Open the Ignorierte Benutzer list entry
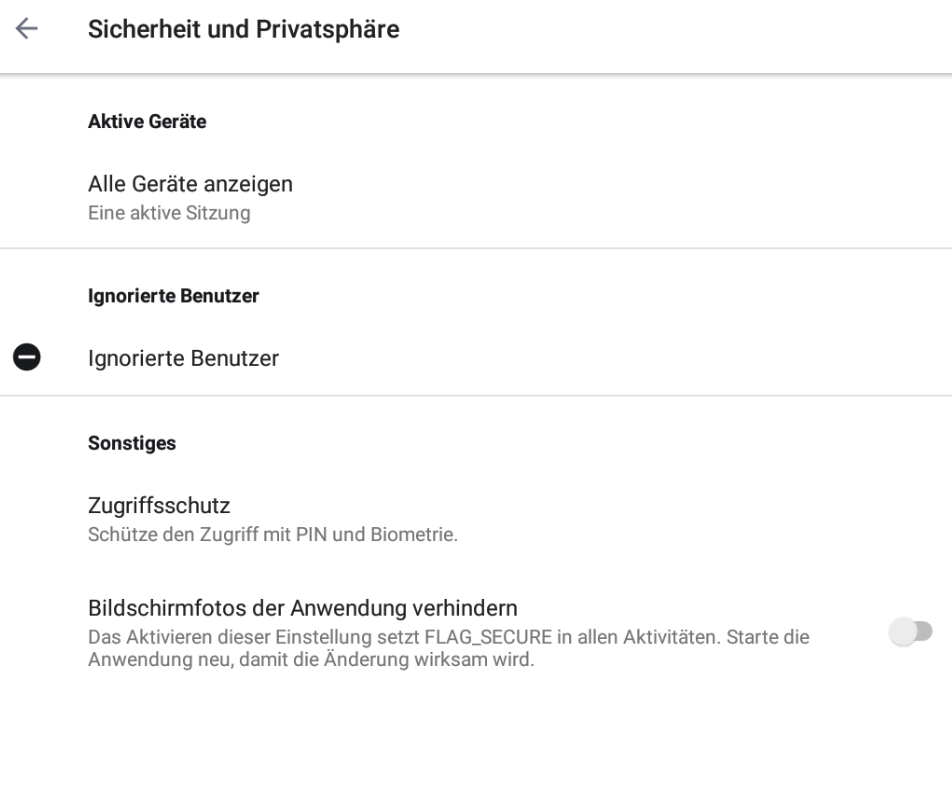This screenshot has height=800, width=952. [183, 358]
